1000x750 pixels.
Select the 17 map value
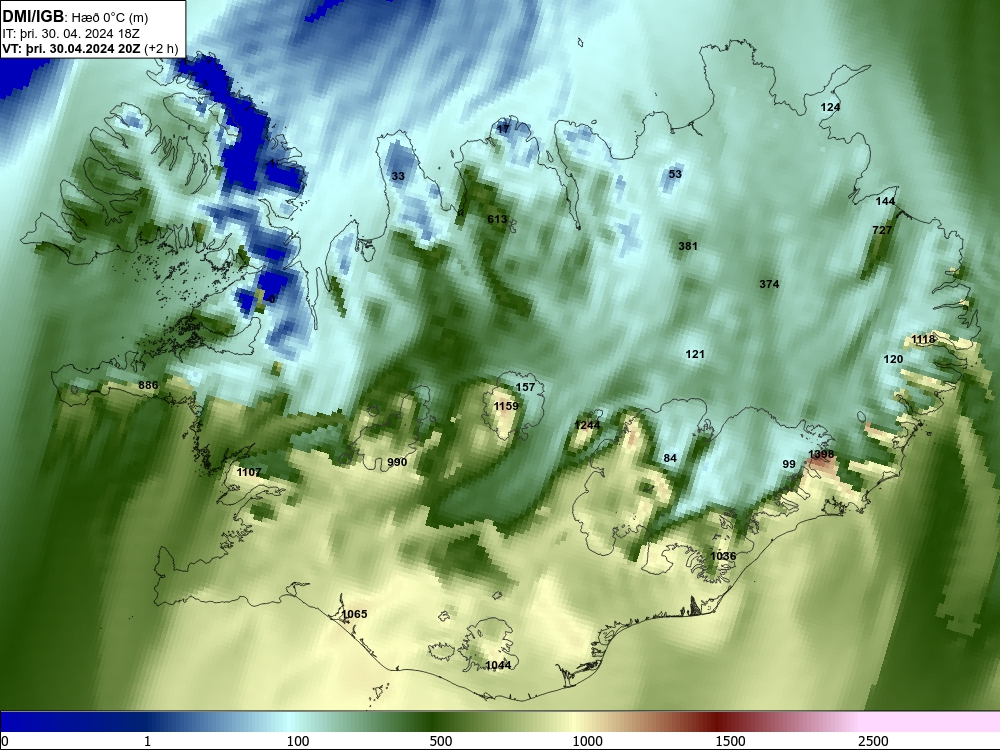coord(503,129)
